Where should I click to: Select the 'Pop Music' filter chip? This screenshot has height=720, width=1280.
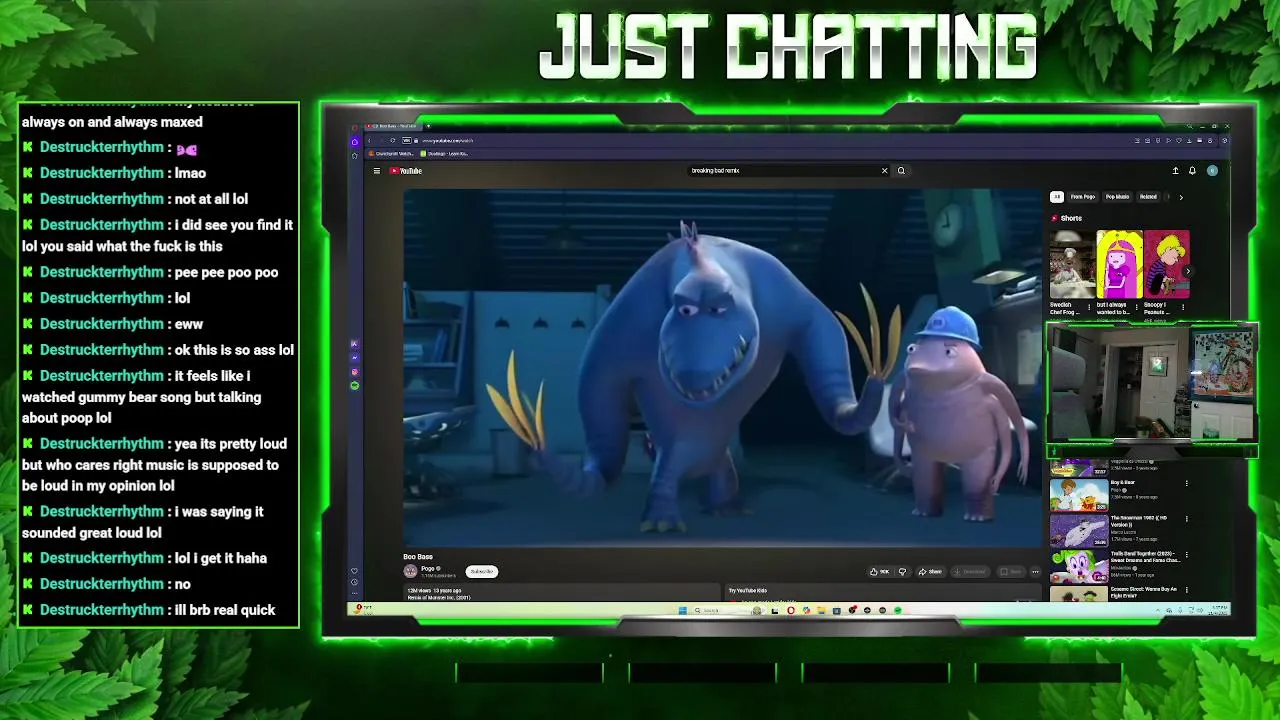tap(1117, 197)
